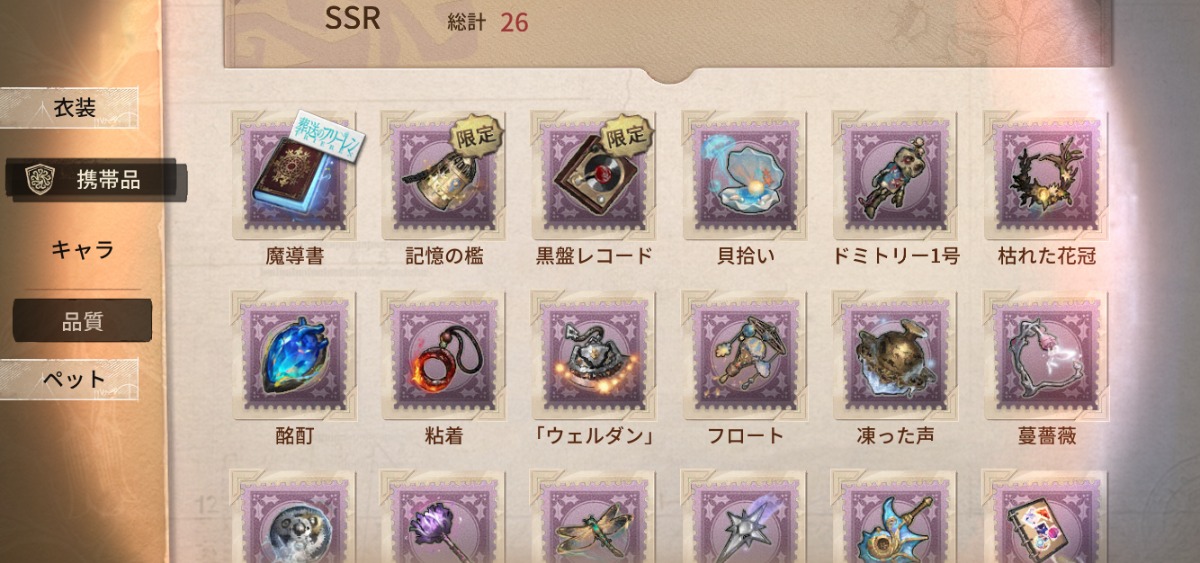The height and width of the screenshot is (563, 1200).
Task: Open the 「ウェルダン」 item stamp
Action: coord(594,357)
